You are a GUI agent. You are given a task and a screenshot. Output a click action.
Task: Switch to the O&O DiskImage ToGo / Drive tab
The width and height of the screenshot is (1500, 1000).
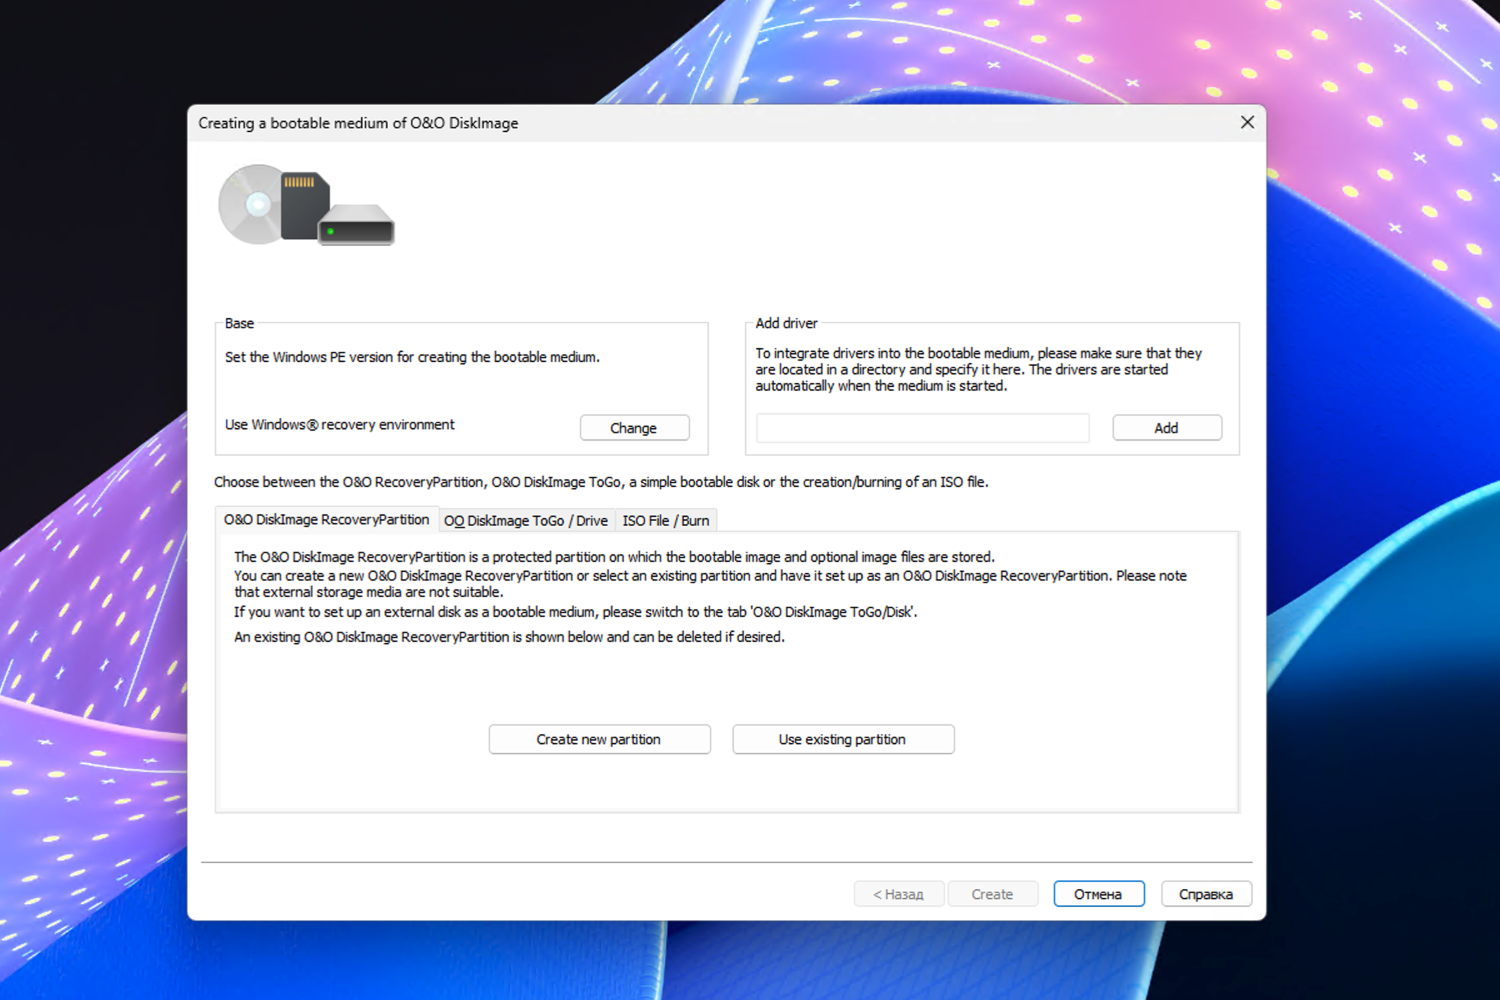tap(526, 521)
